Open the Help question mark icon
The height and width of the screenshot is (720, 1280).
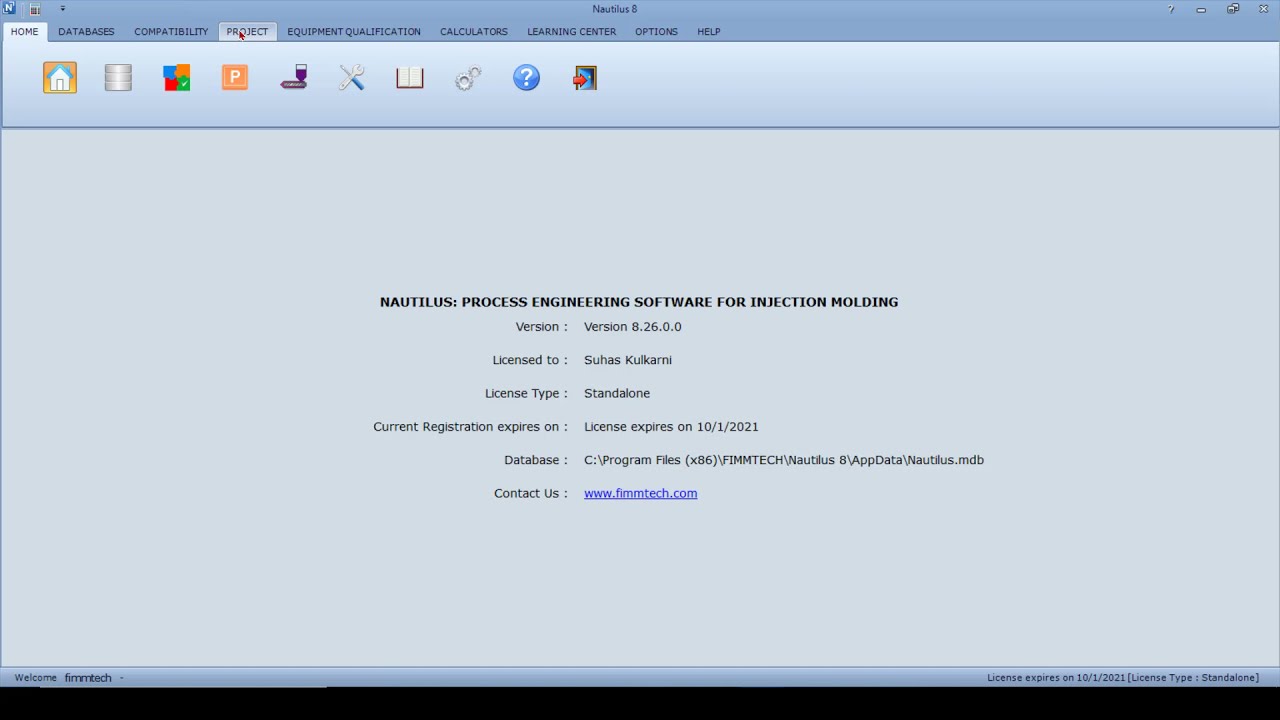click(x=527, y=78)
